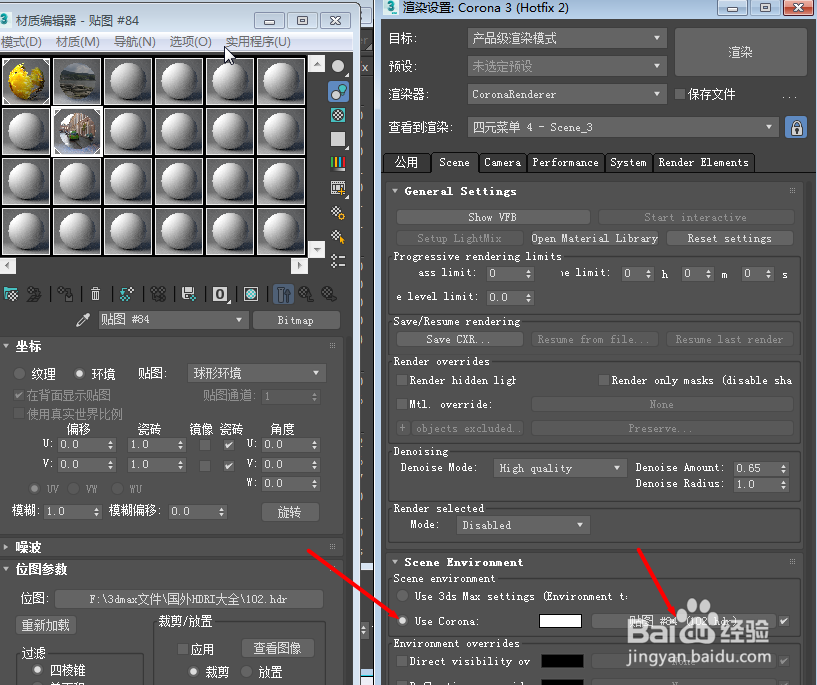Image resolution: width=817 pixels, height=685 pixels.
Task: Click Open Material Library button
Action: tap(595, 239)
